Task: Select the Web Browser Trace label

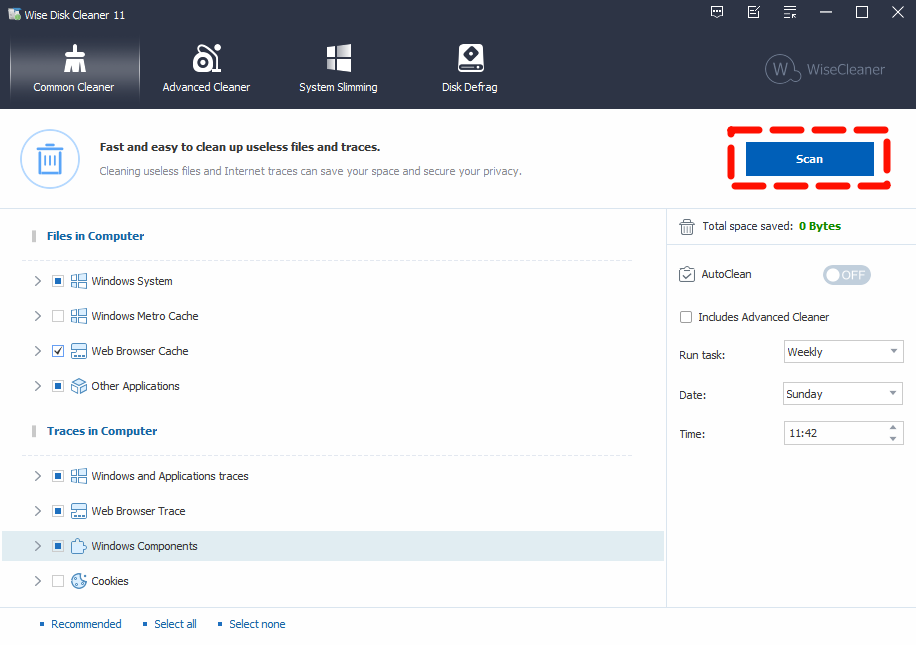Action: click(x=138, y=511)
